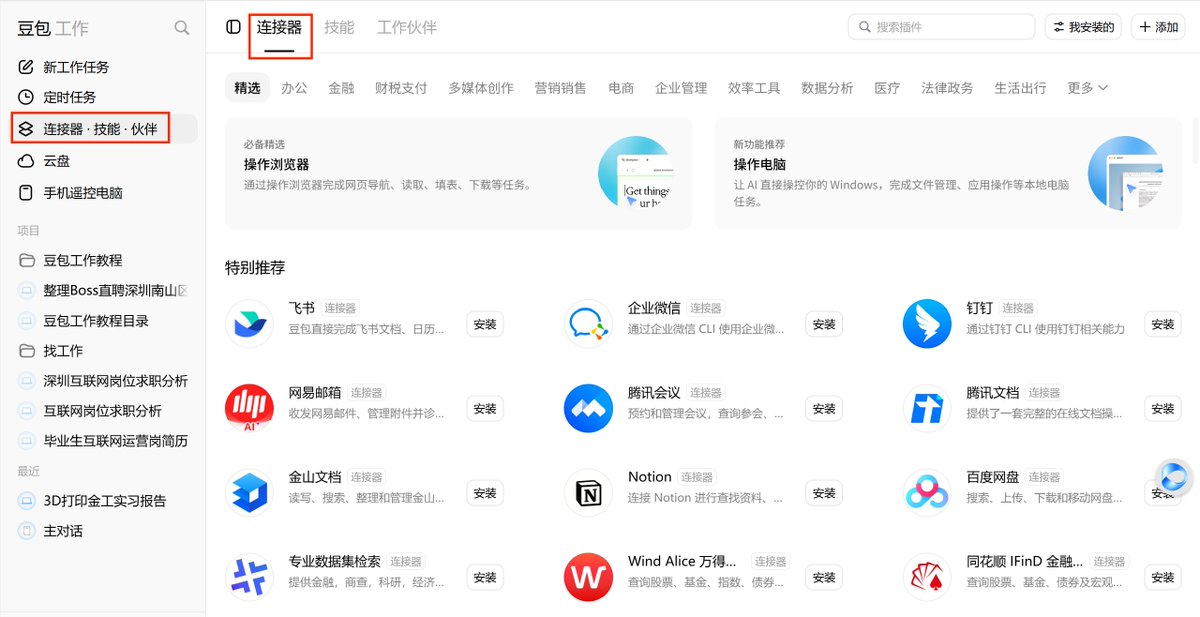Select the 财税支付 category tab
1200x617 pixels.
tap(401, 88)
